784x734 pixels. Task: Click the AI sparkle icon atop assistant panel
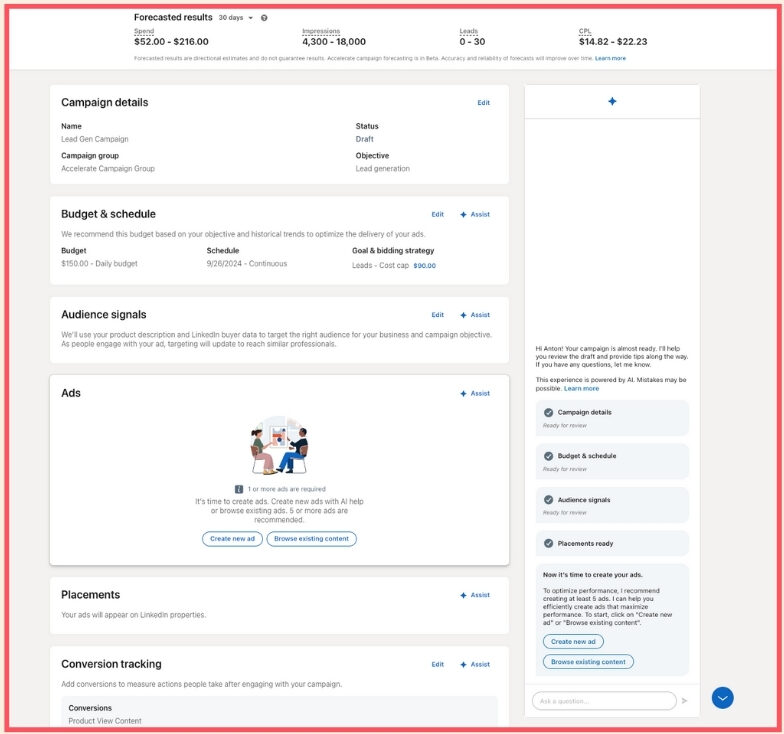(612, 102)
